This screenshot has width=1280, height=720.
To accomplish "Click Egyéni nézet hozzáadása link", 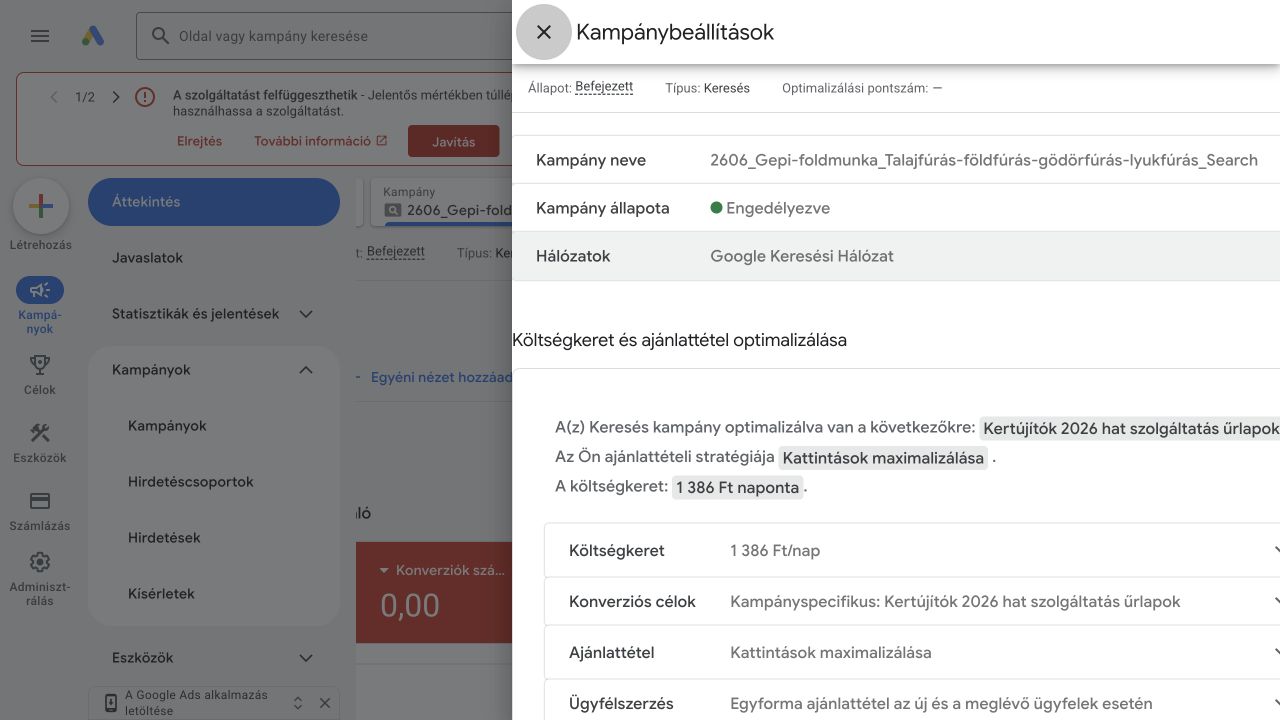I will (440, 378).
